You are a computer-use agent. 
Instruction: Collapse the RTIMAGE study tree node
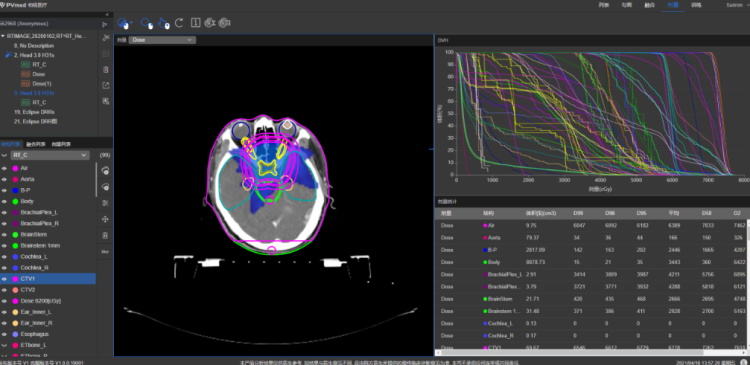pos(3,36)
